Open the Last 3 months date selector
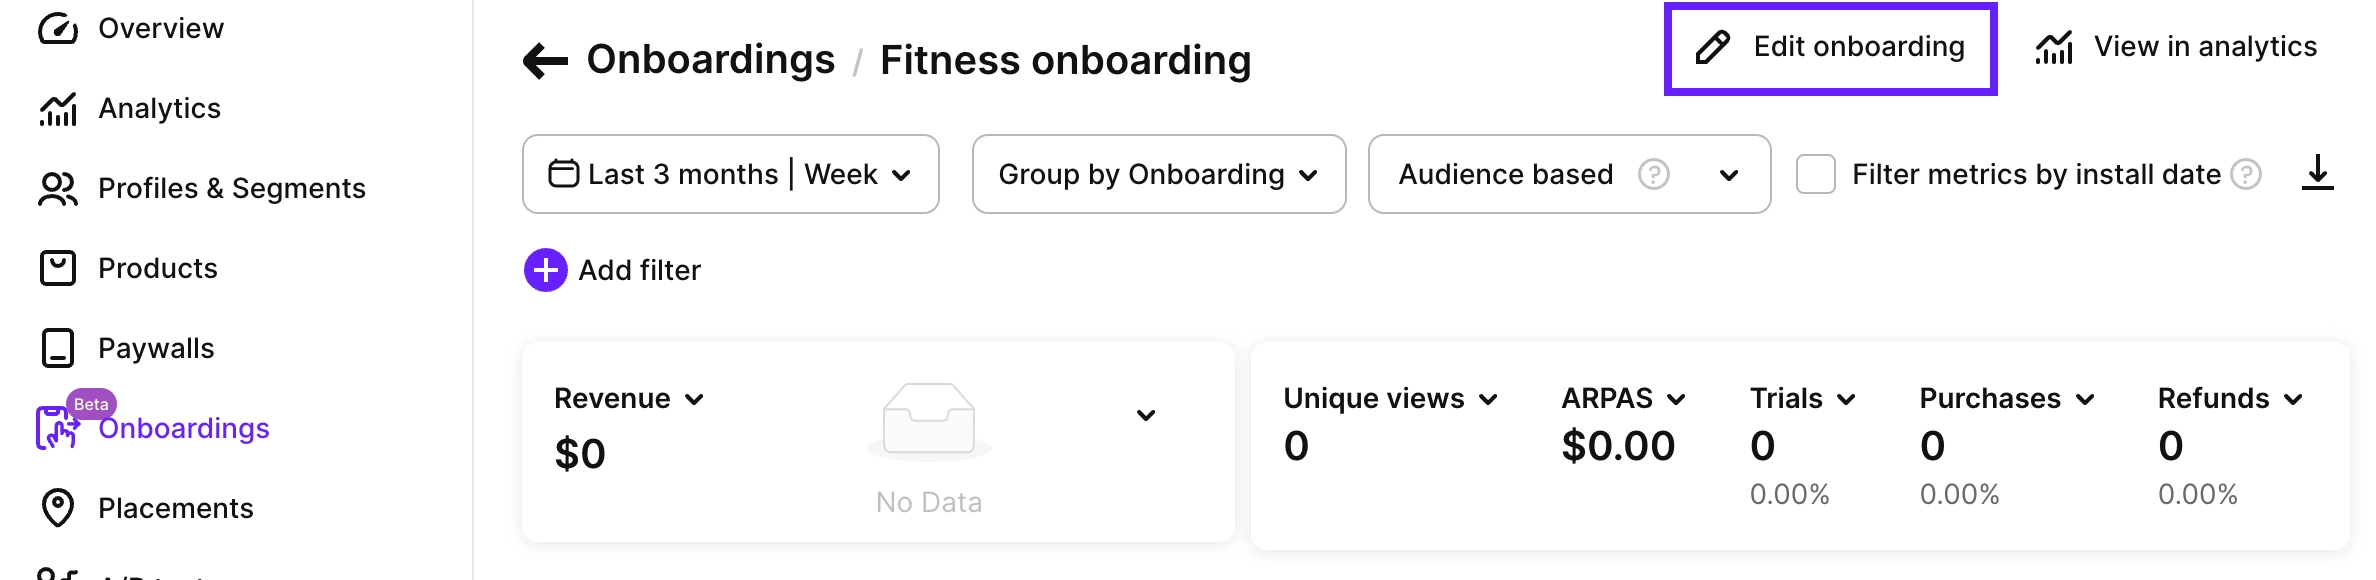This screenshot has width=2376, height=580. [729, 174]
